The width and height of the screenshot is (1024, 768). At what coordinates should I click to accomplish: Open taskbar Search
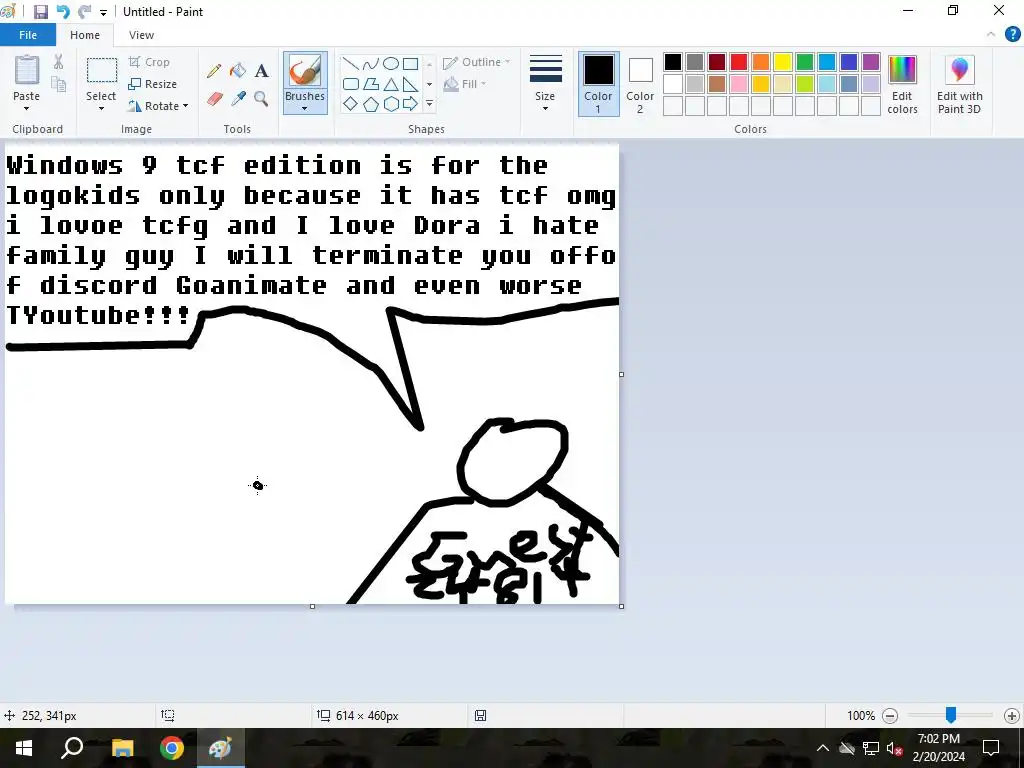click(72, 748)
